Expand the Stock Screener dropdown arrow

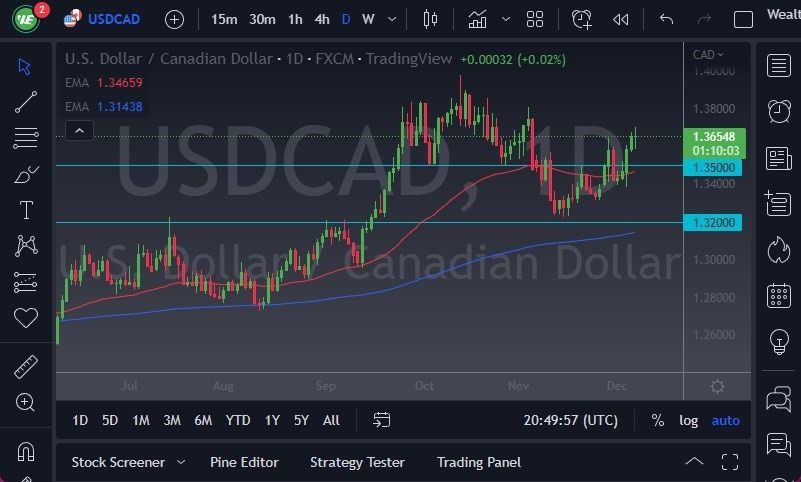click(181, 462)
